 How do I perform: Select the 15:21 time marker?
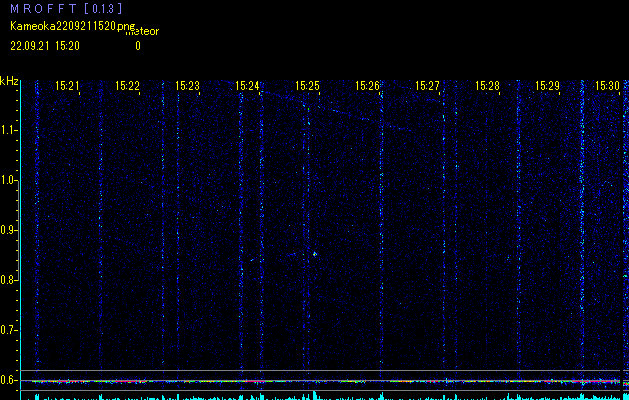coord(67,85)
